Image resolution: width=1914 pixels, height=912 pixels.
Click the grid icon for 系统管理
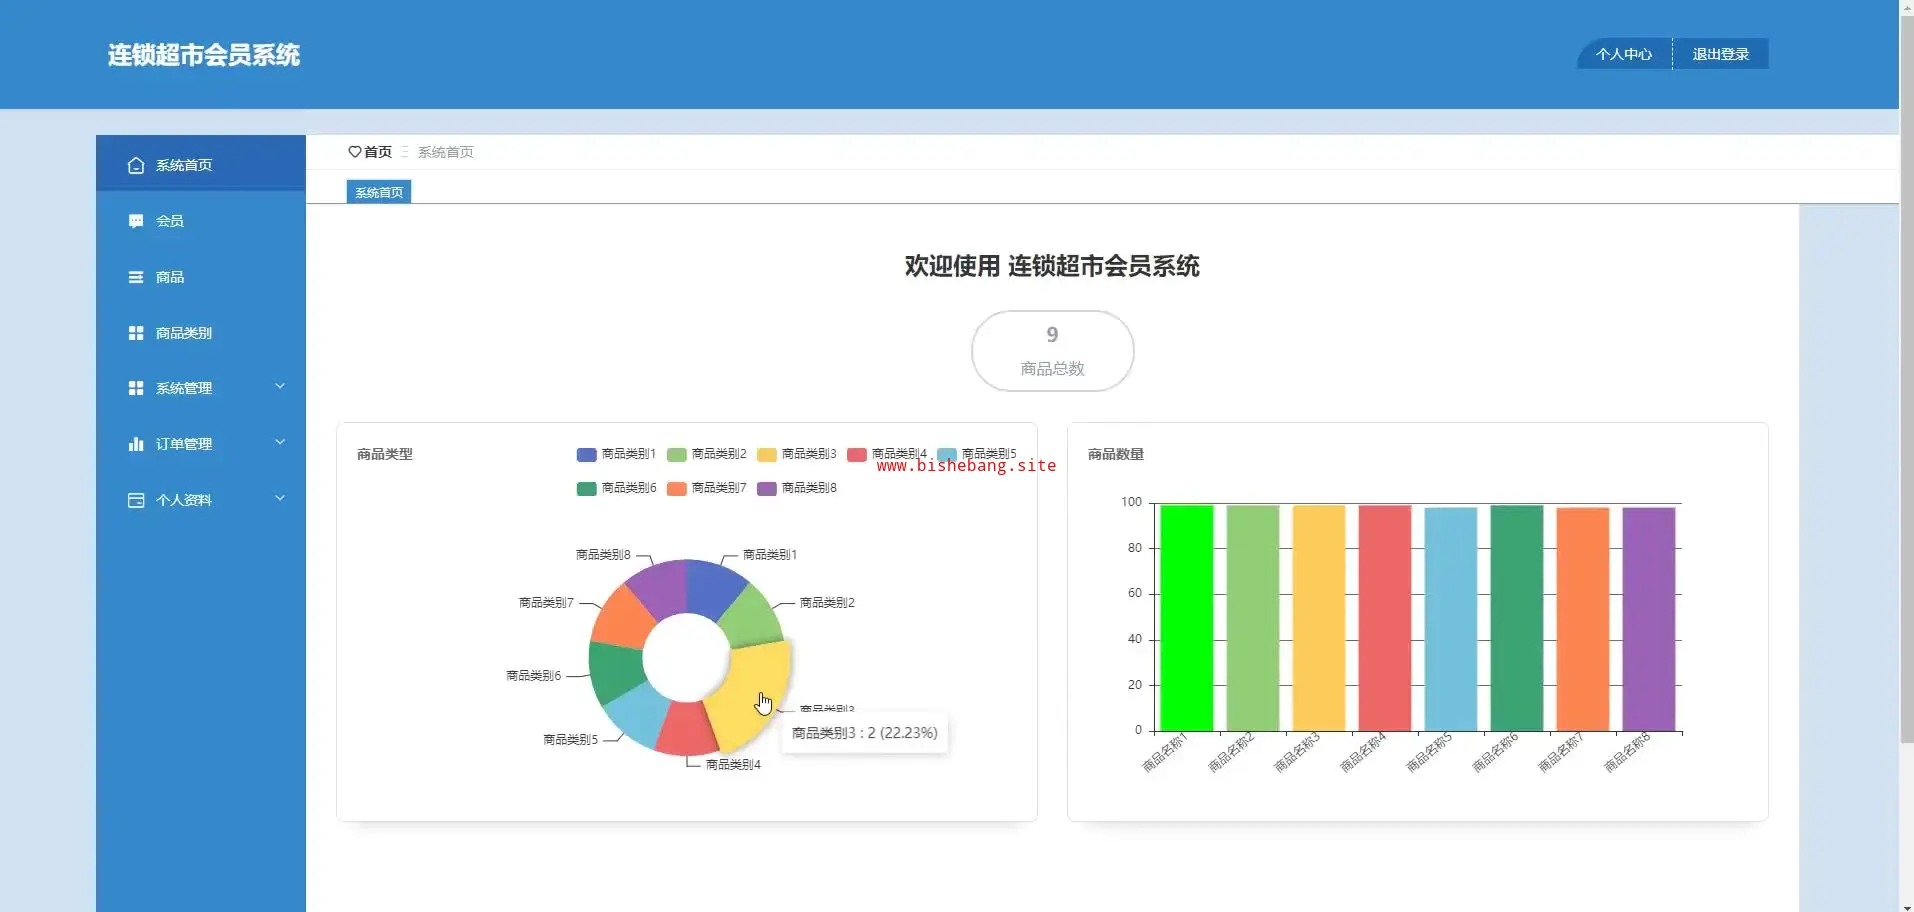(x=136, y=388)
